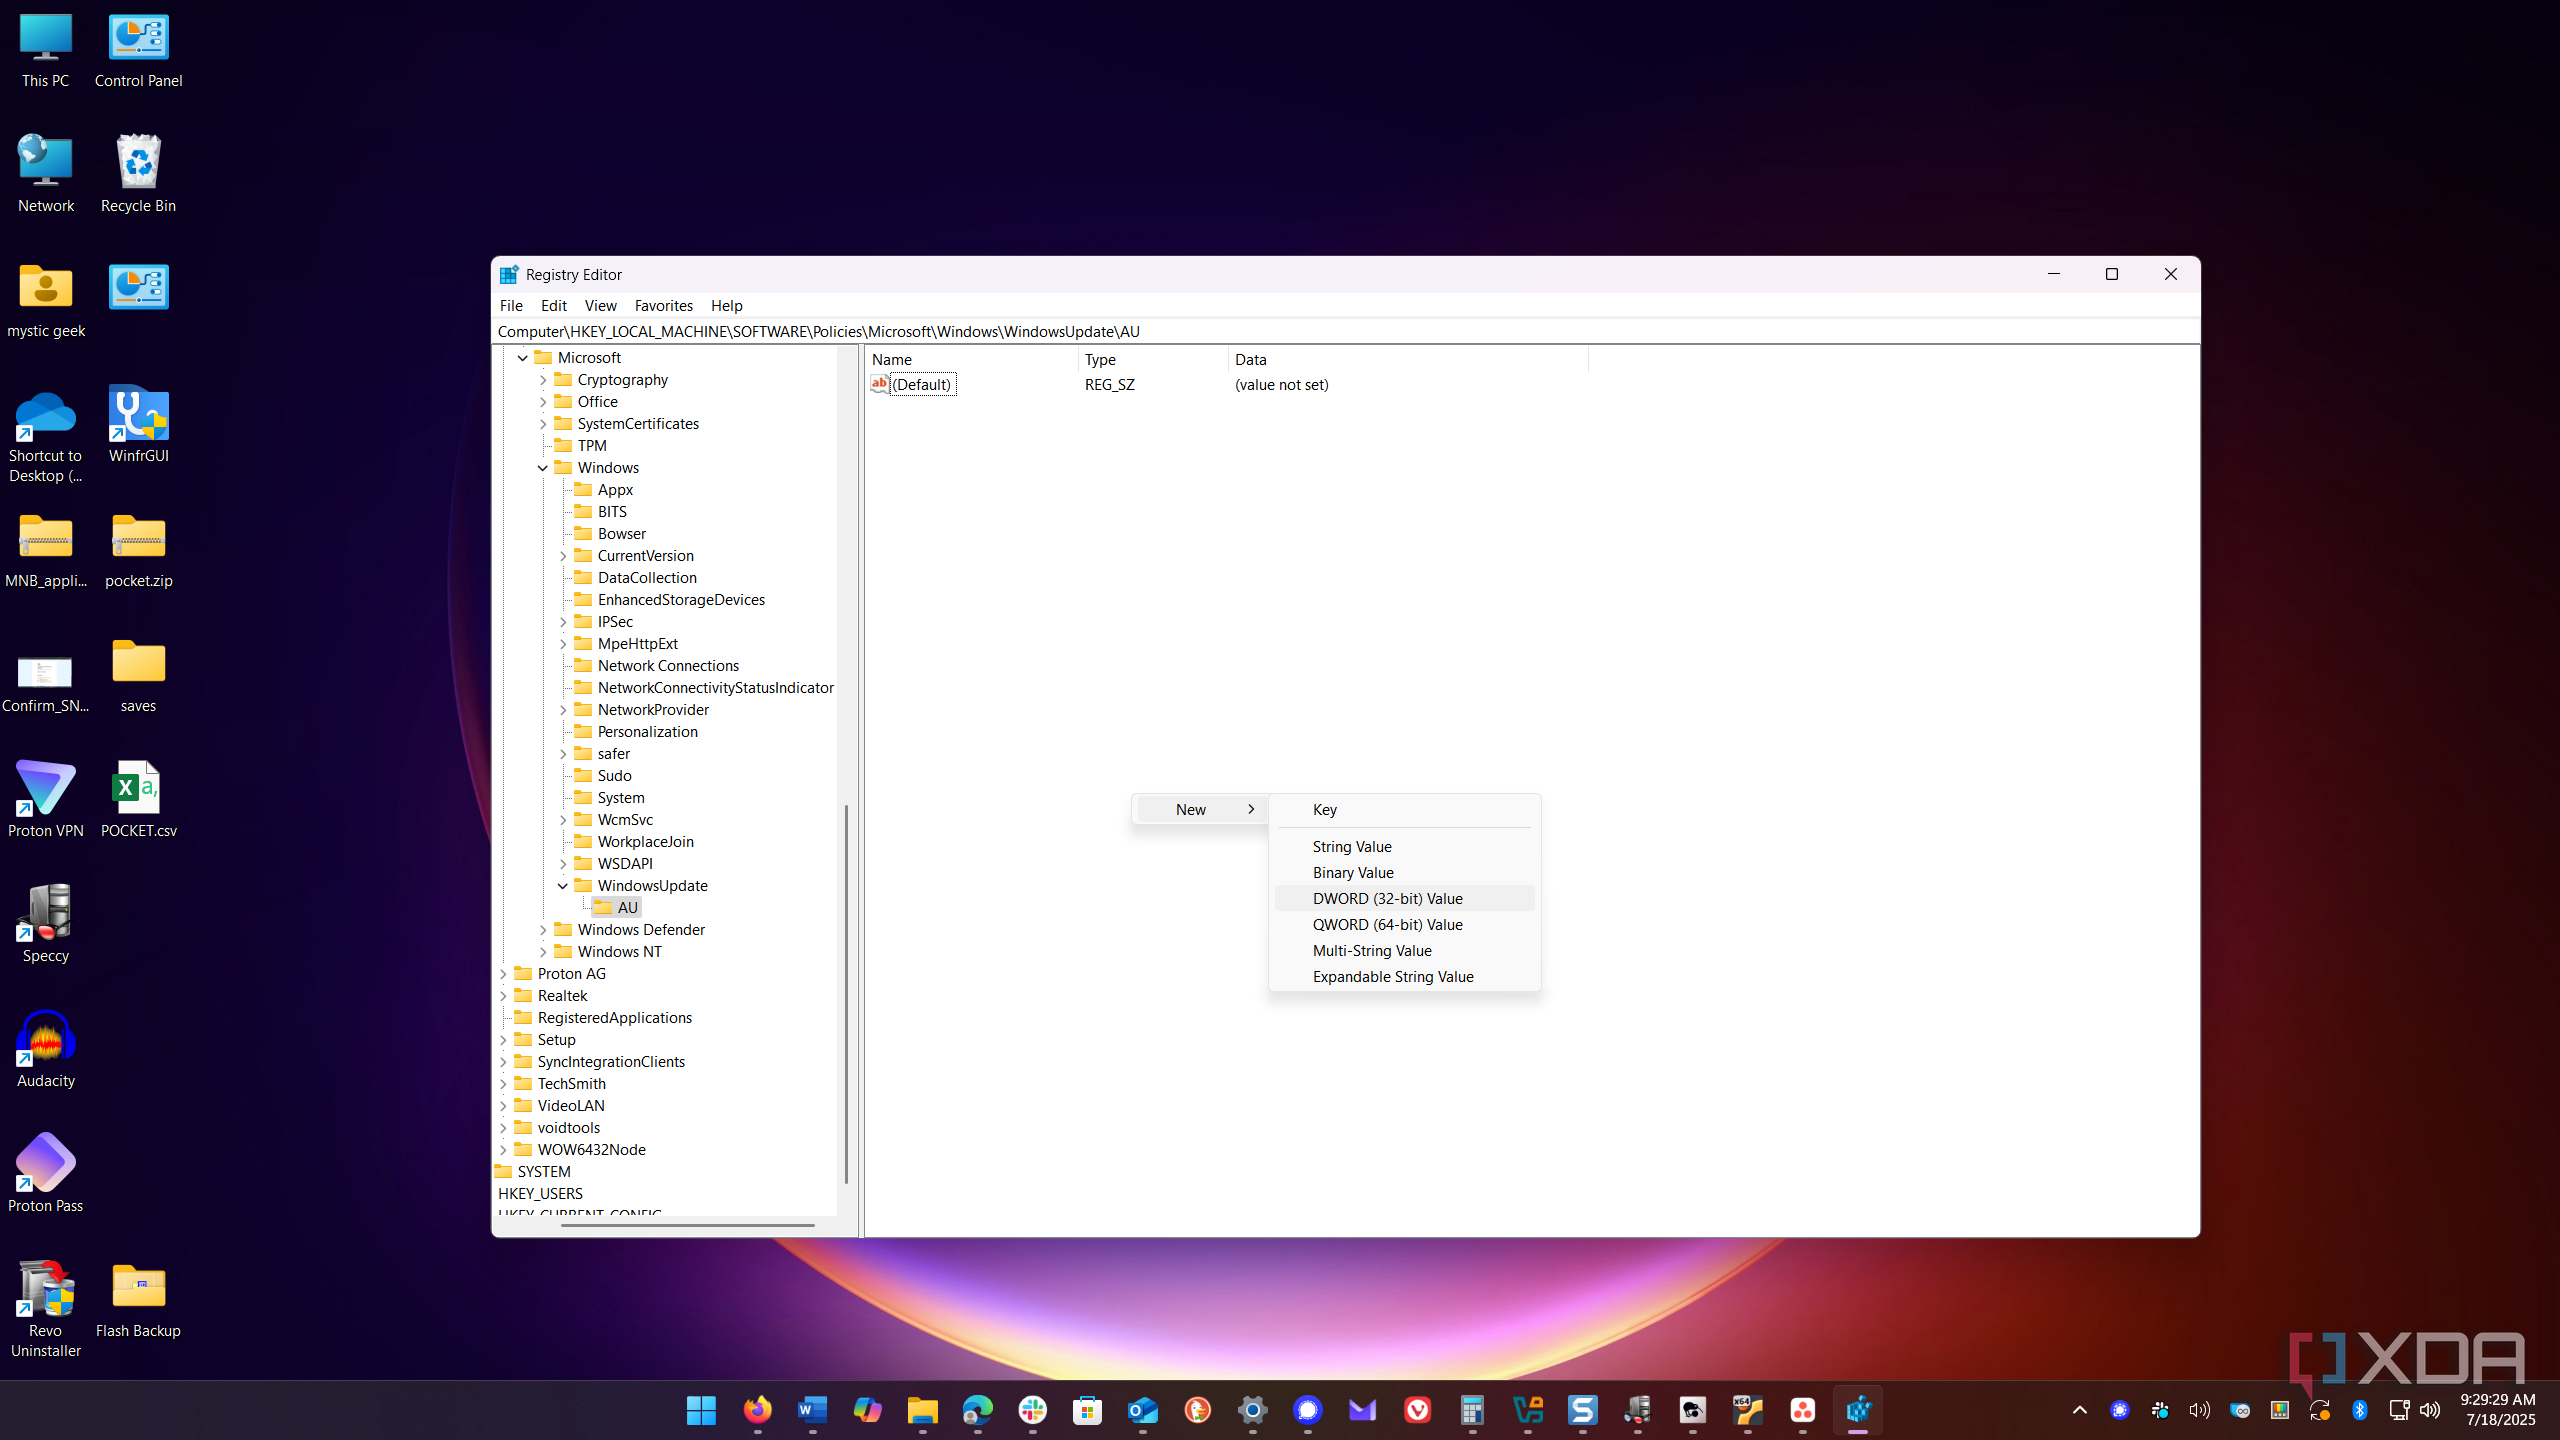The image size is (2560, 1440).
Task: Expand the WOW6432Node key
Action: click(503, 1149)
